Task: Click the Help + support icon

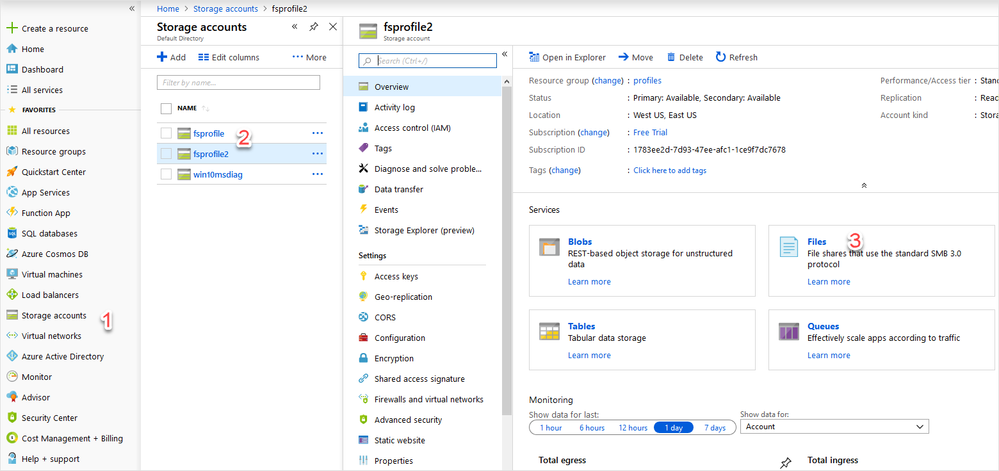Action: [11, 459]
